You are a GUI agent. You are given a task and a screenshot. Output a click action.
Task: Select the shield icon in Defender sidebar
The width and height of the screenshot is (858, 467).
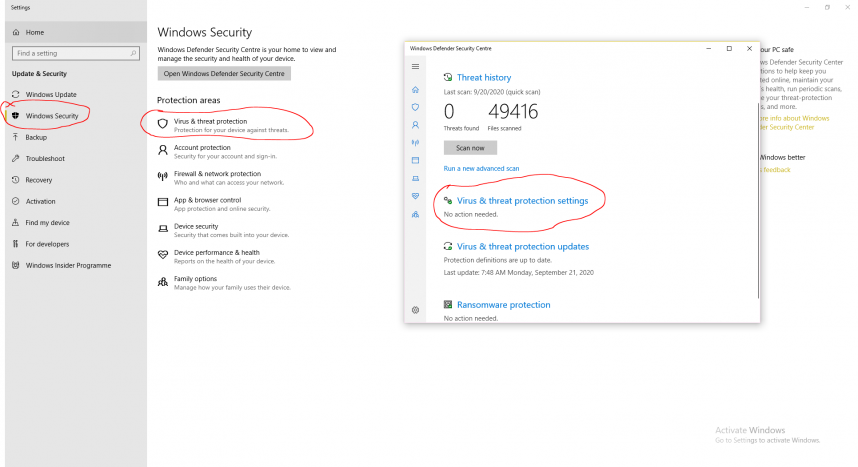pos(415,107)
